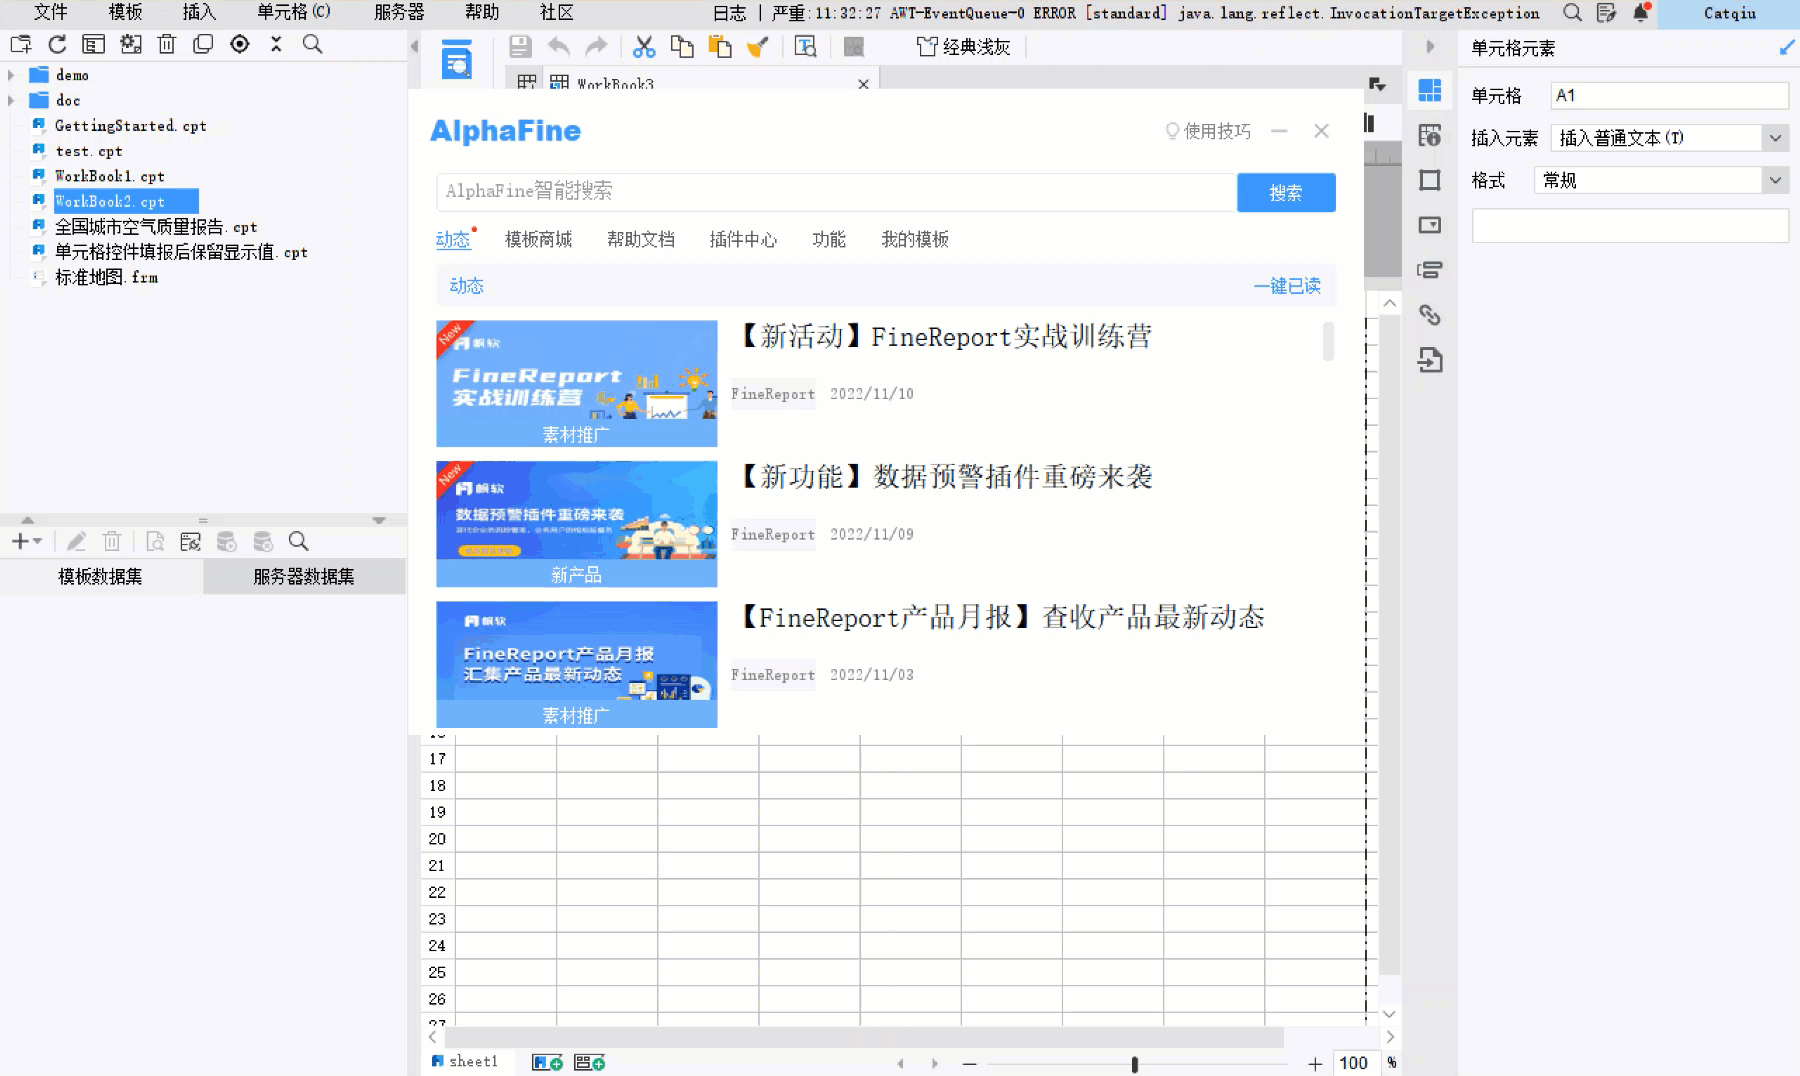The width and height of the screenshot is (1800, 1076).
Task: Select the 服务器数据集 tab
Action: coord(304,576)
